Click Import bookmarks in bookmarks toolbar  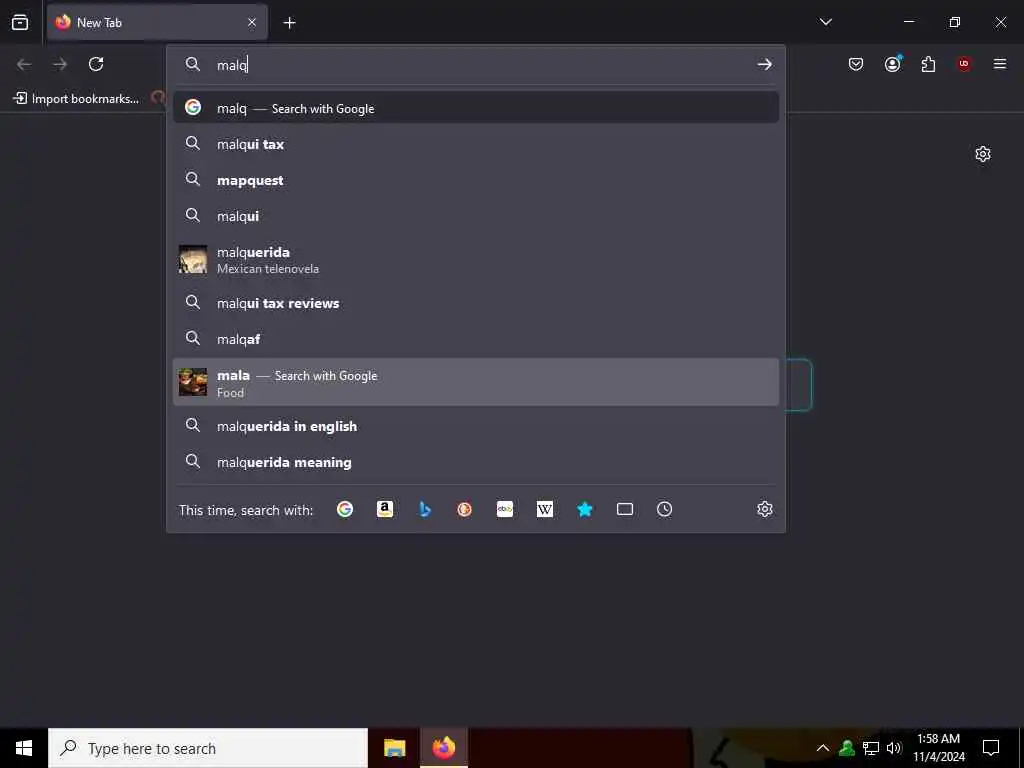tap(76, 99)
